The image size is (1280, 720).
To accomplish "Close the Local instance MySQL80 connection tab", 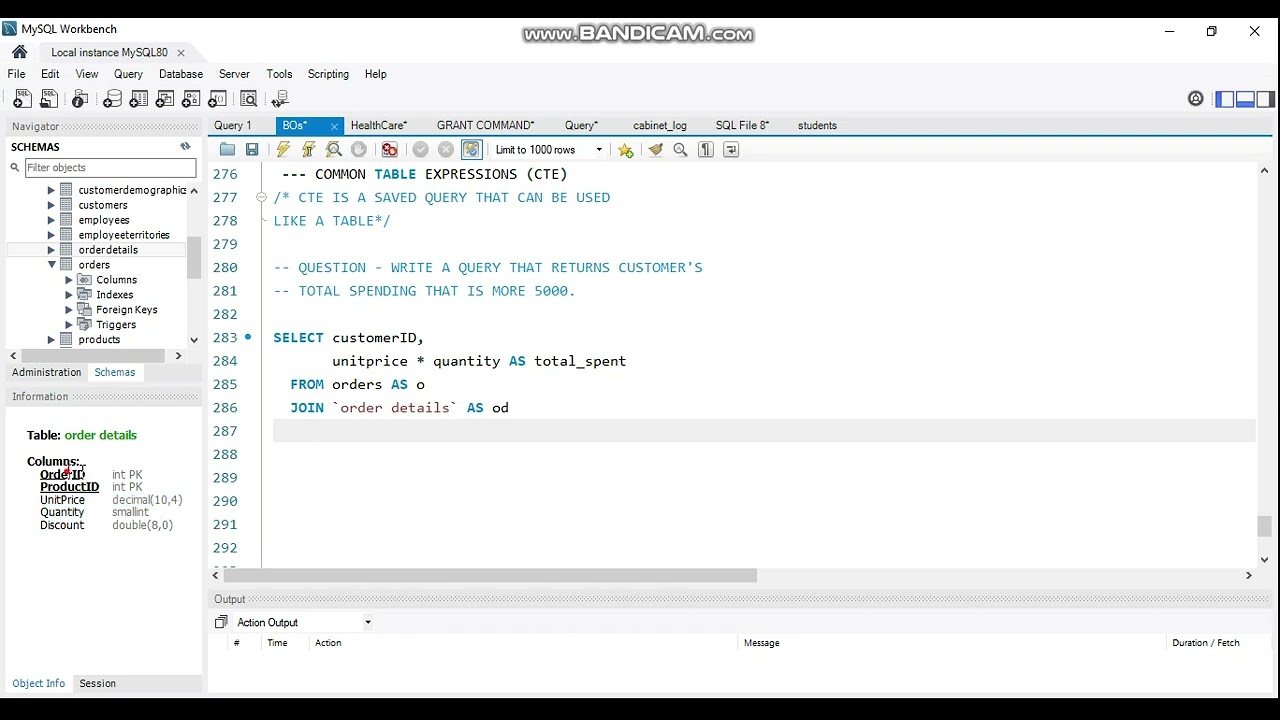I will pyautogui.click(x=181, y=53).
